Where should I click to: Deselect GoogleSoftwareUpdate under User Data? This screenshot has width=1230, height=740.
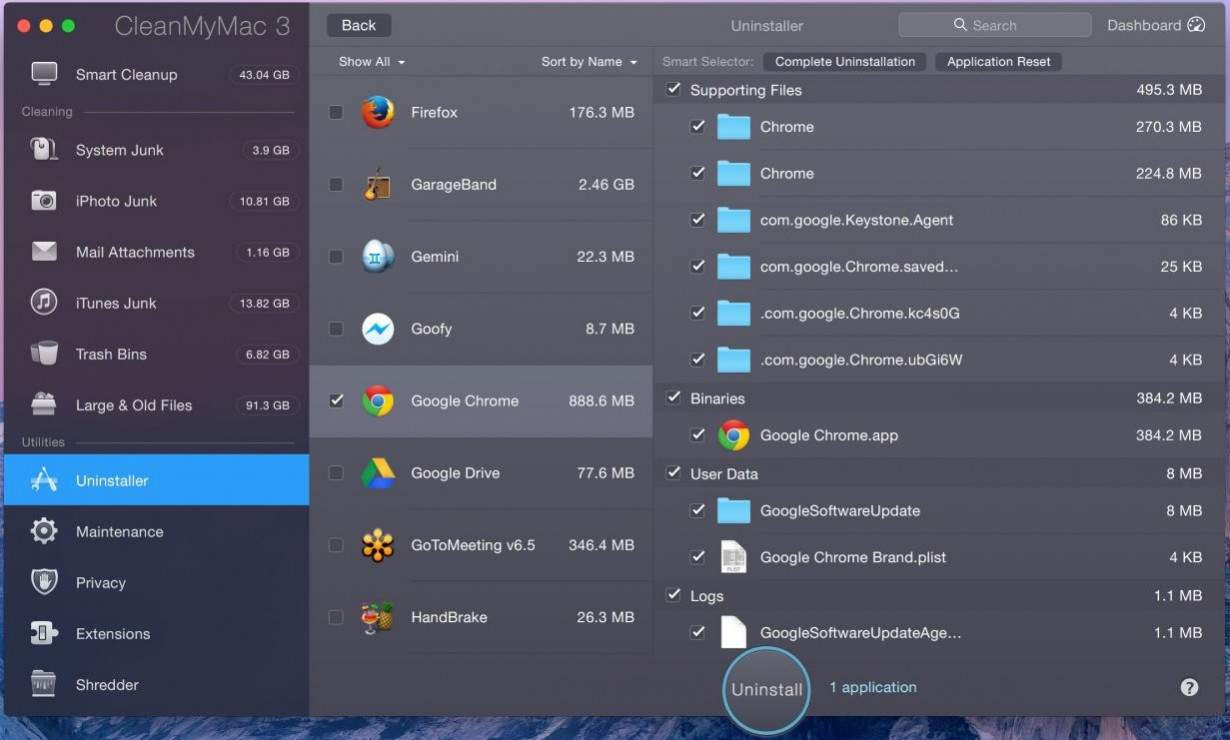[697, 510]
